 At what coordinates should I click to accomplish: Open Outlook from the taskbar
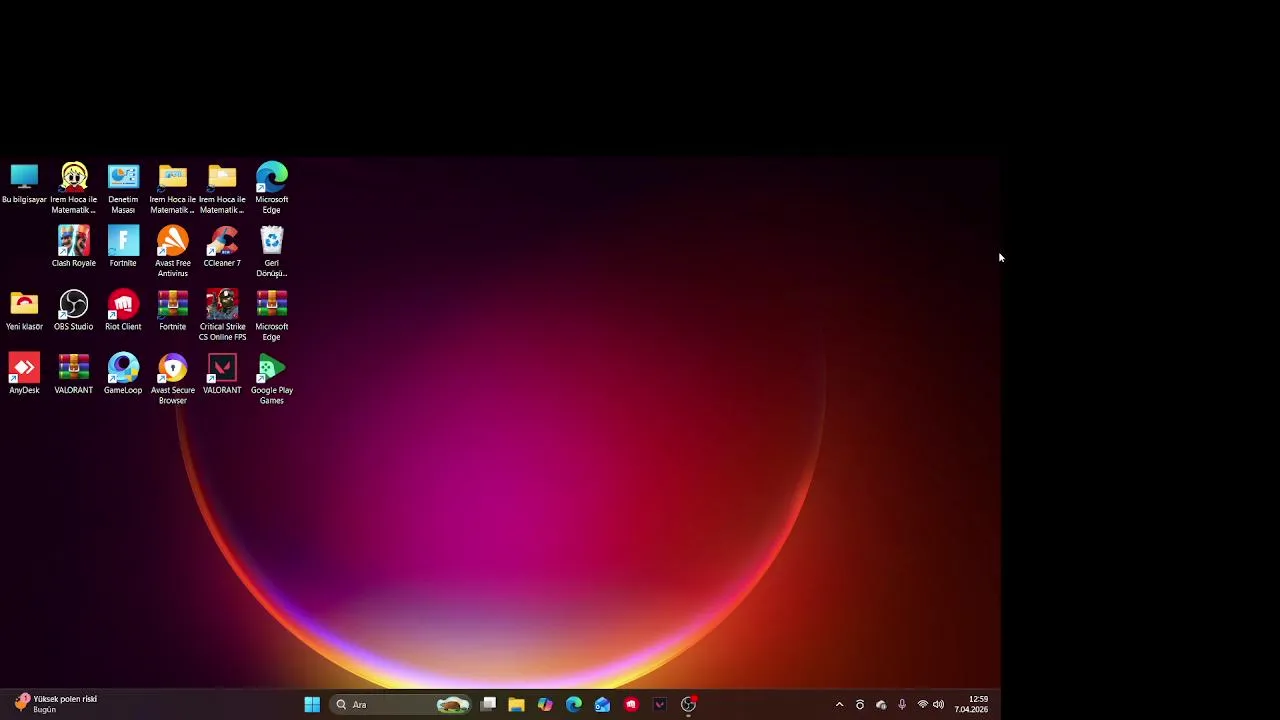pyautogui.click(x=602, y=705)
